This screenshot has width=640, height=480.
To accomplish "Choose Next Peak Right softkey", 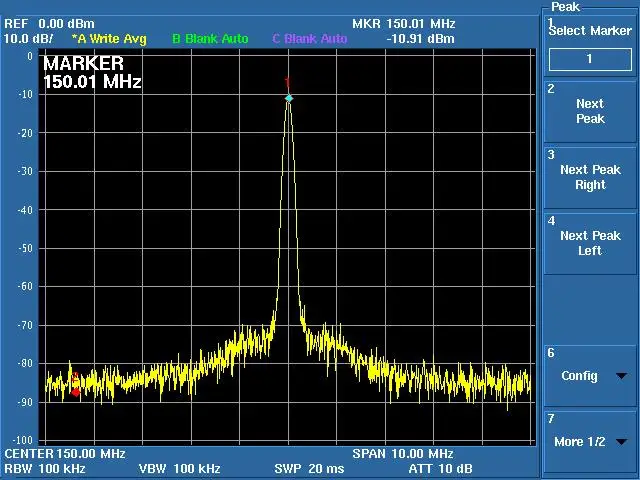I will click(x=590, y=178).
